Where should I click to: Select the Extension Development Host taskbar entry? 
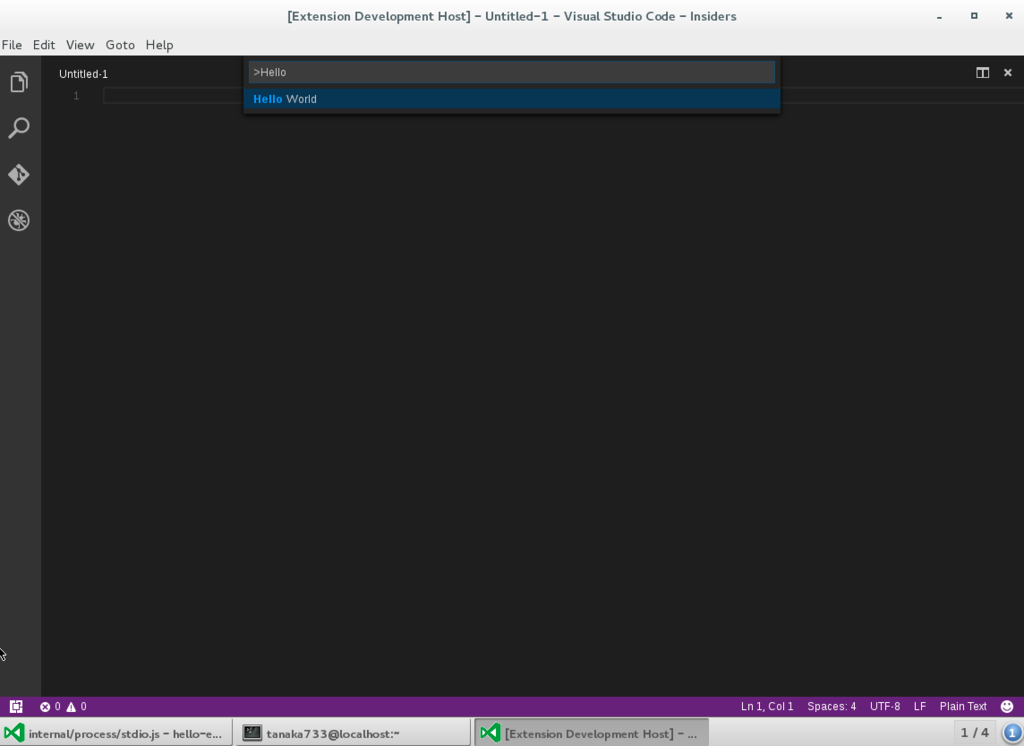click(592, 733)
